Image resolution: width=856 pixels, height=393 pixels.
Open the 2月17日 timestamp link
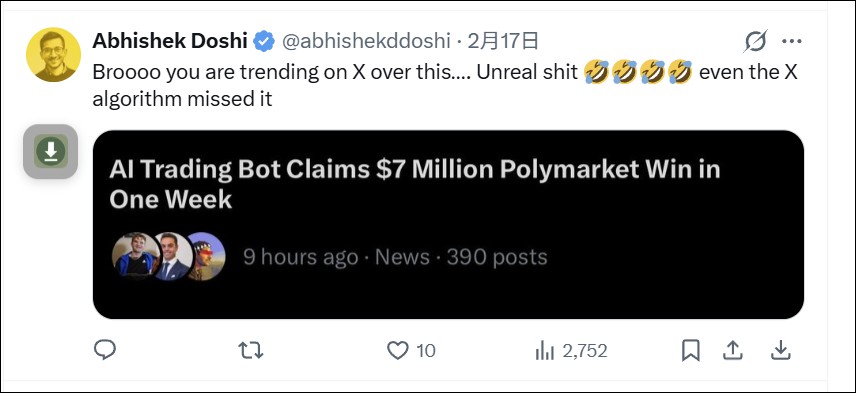(503, 41)
